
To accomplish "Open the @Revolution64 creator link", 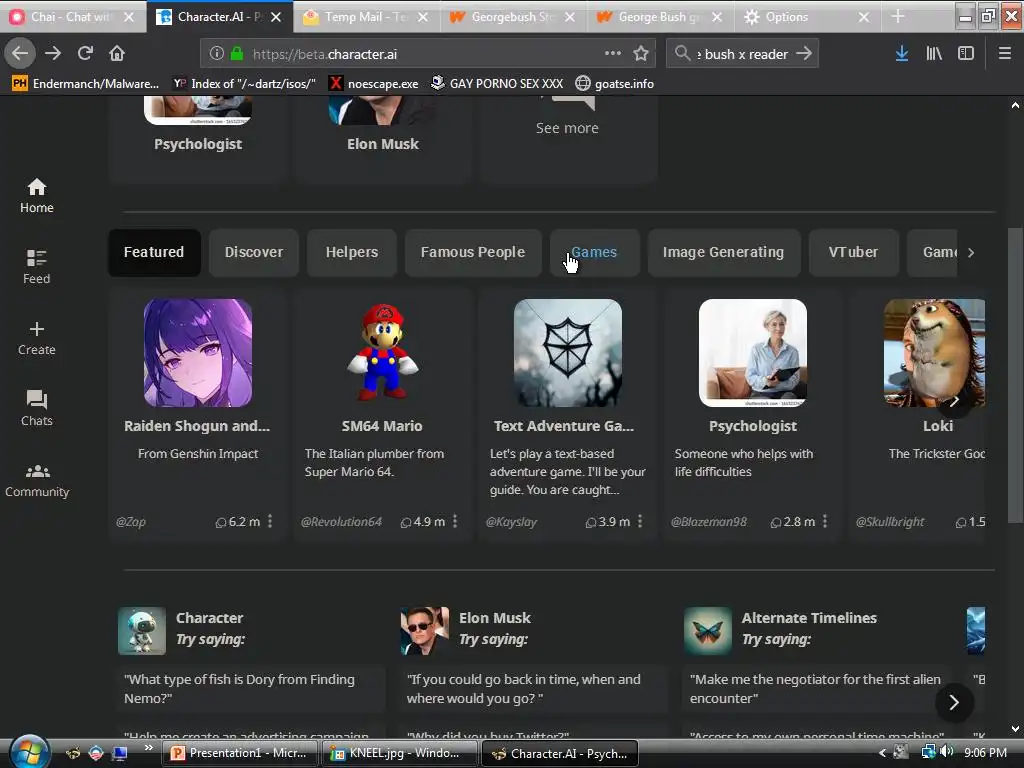I will [x=341, y=522].
